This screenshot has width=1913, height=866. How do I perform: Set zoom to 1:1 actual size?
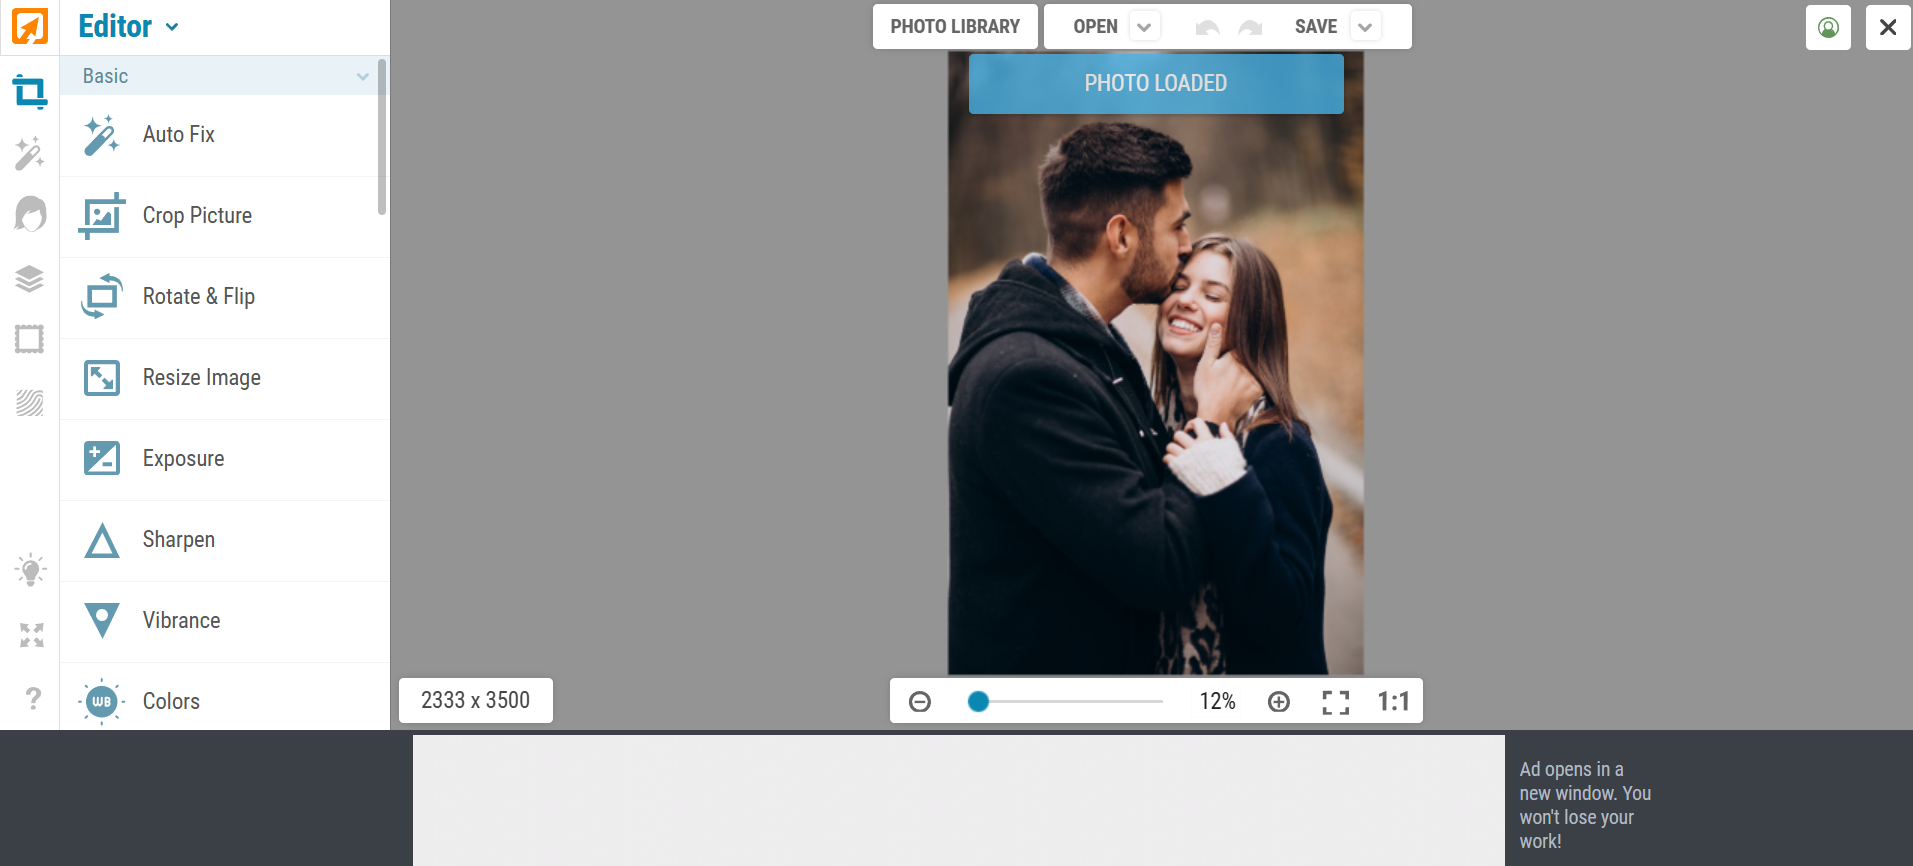pyautogui.click(x=1393, y=702)
